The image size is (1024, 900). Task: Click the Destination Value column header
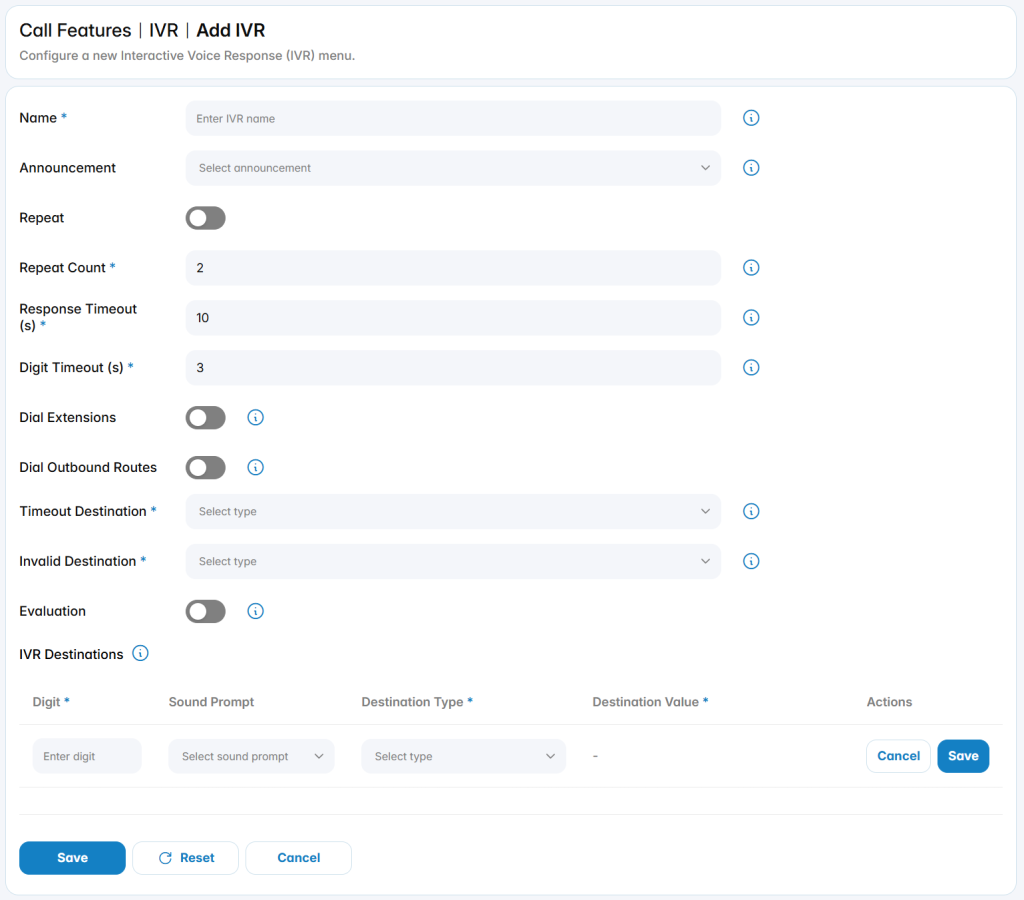[650, 702]
